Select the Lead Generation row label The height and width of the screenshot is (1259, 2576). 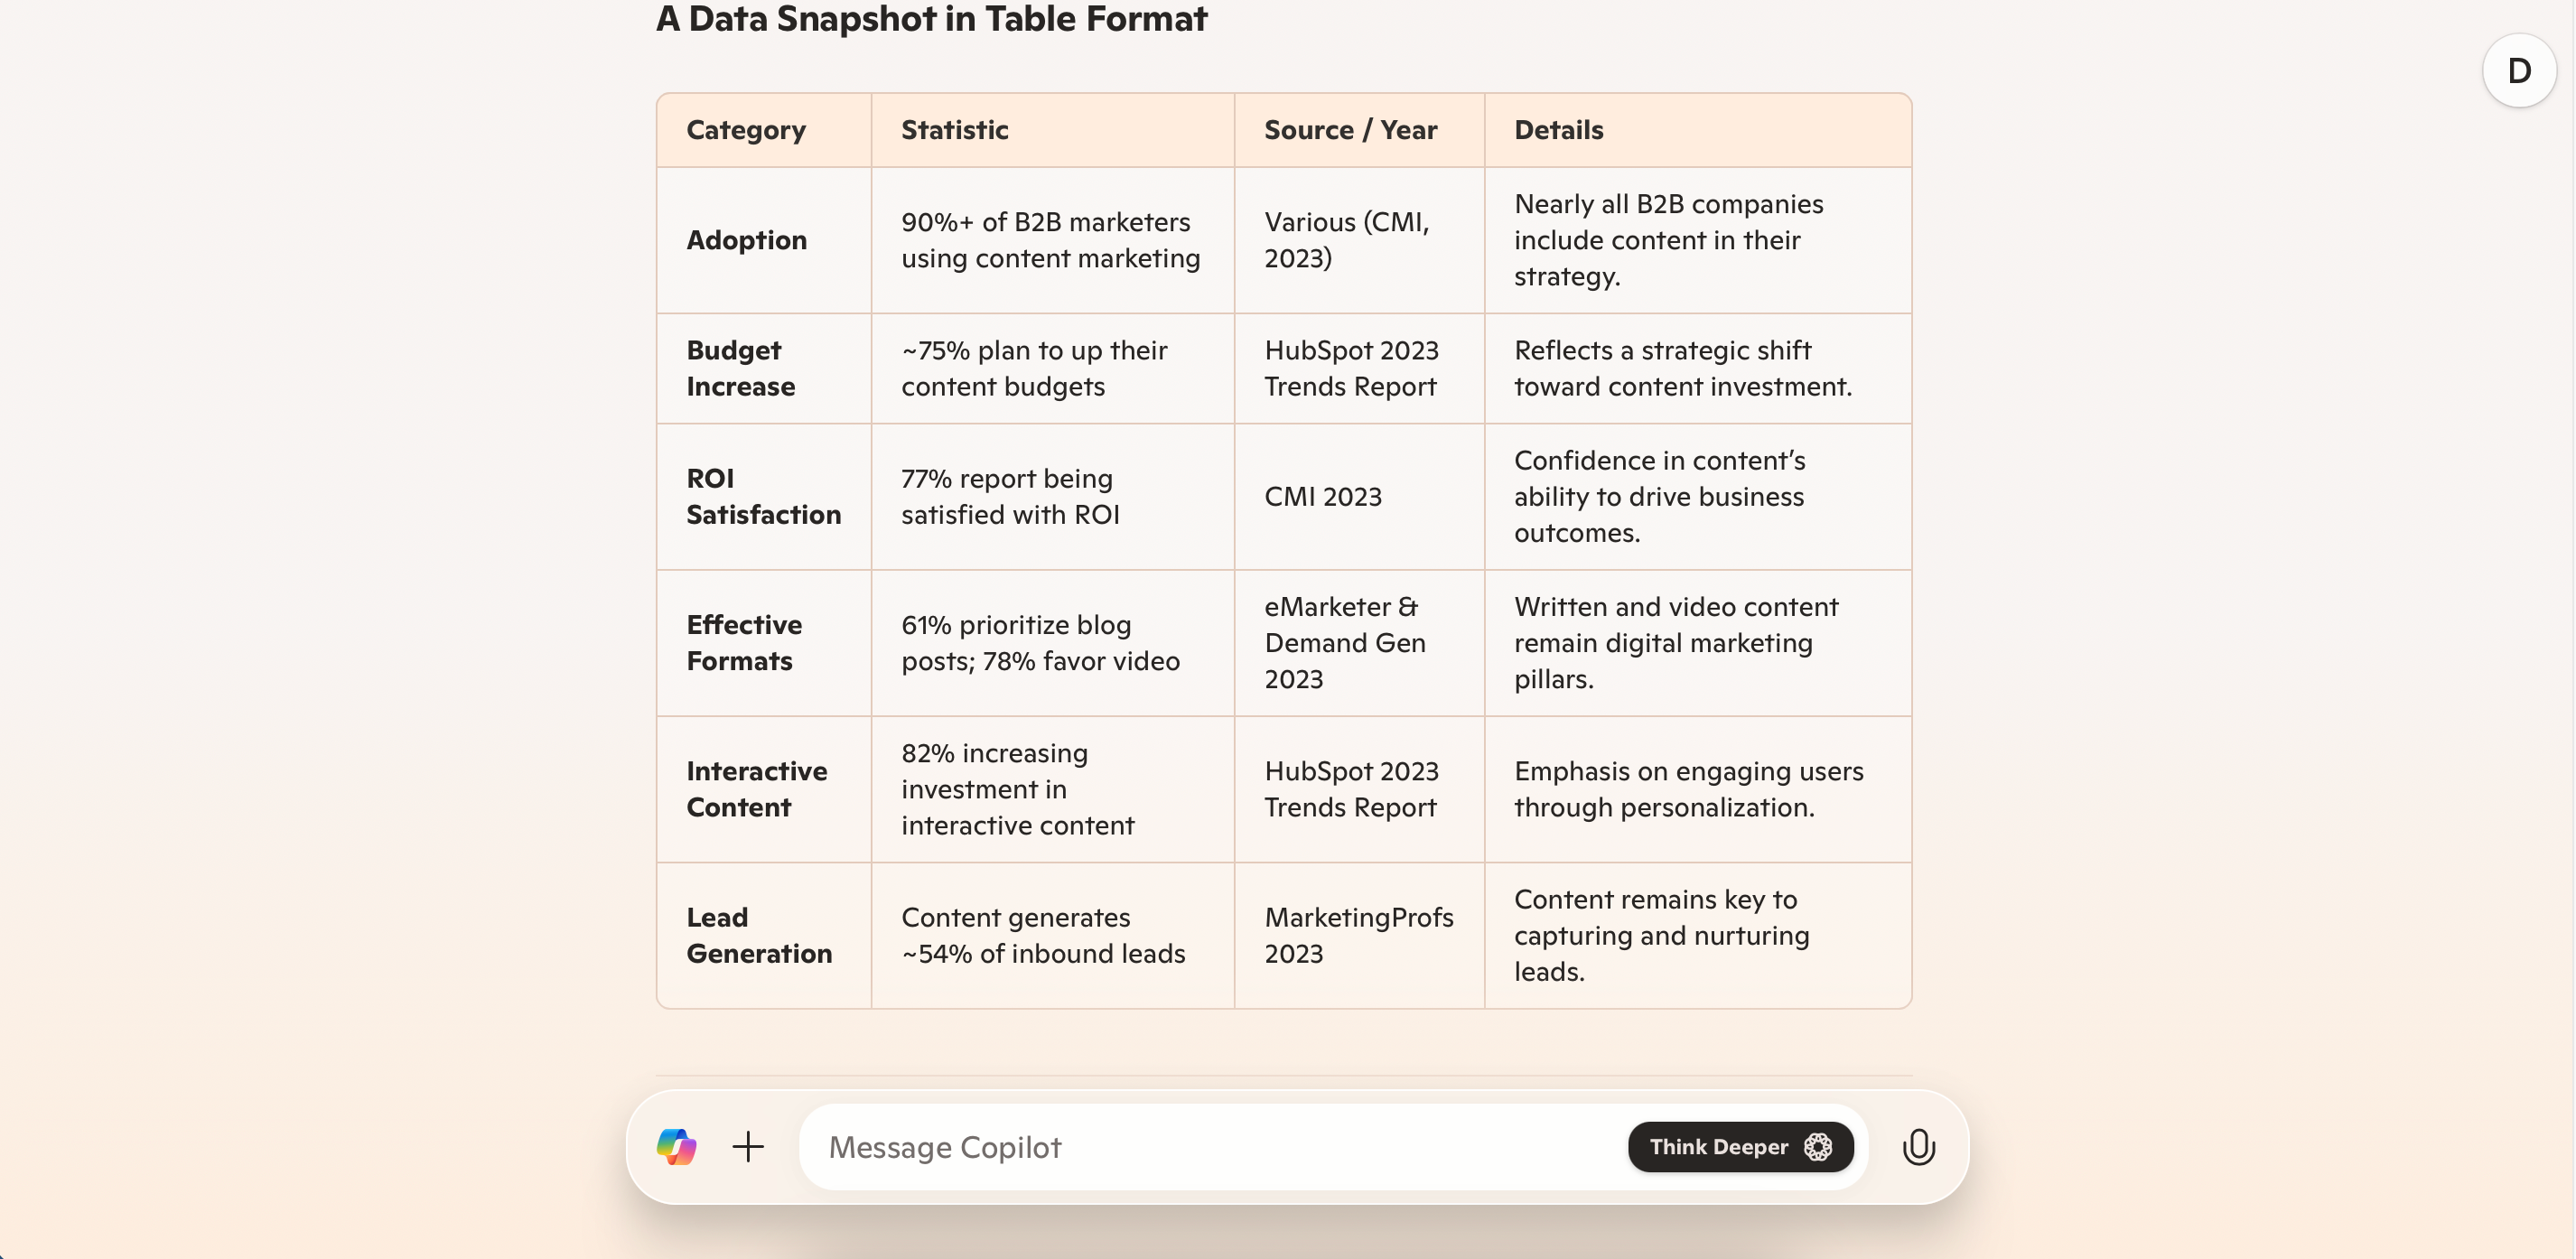759,935
